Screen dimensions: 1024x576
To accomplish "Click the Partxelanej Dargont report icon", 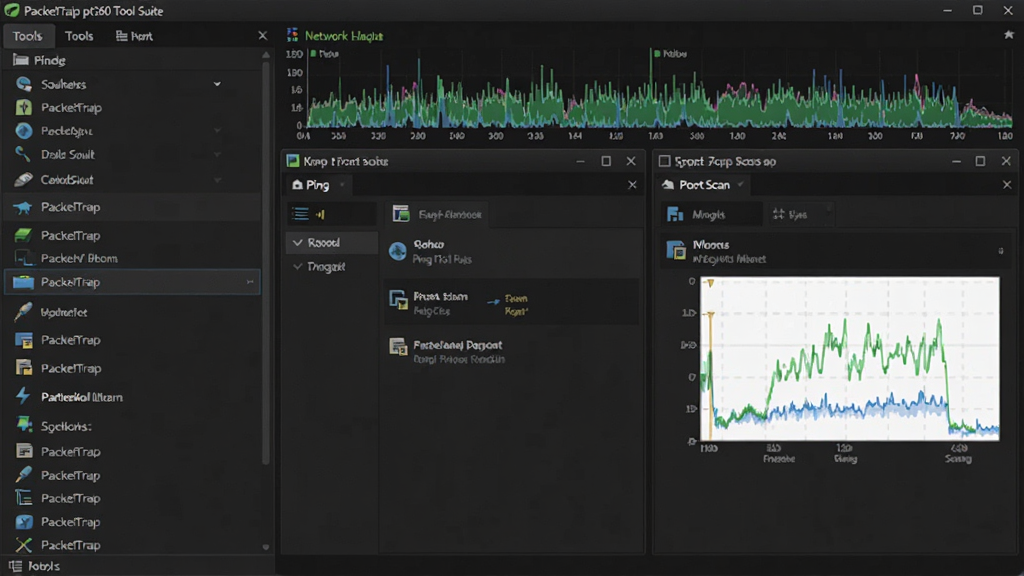I will (x=398, y=347).
